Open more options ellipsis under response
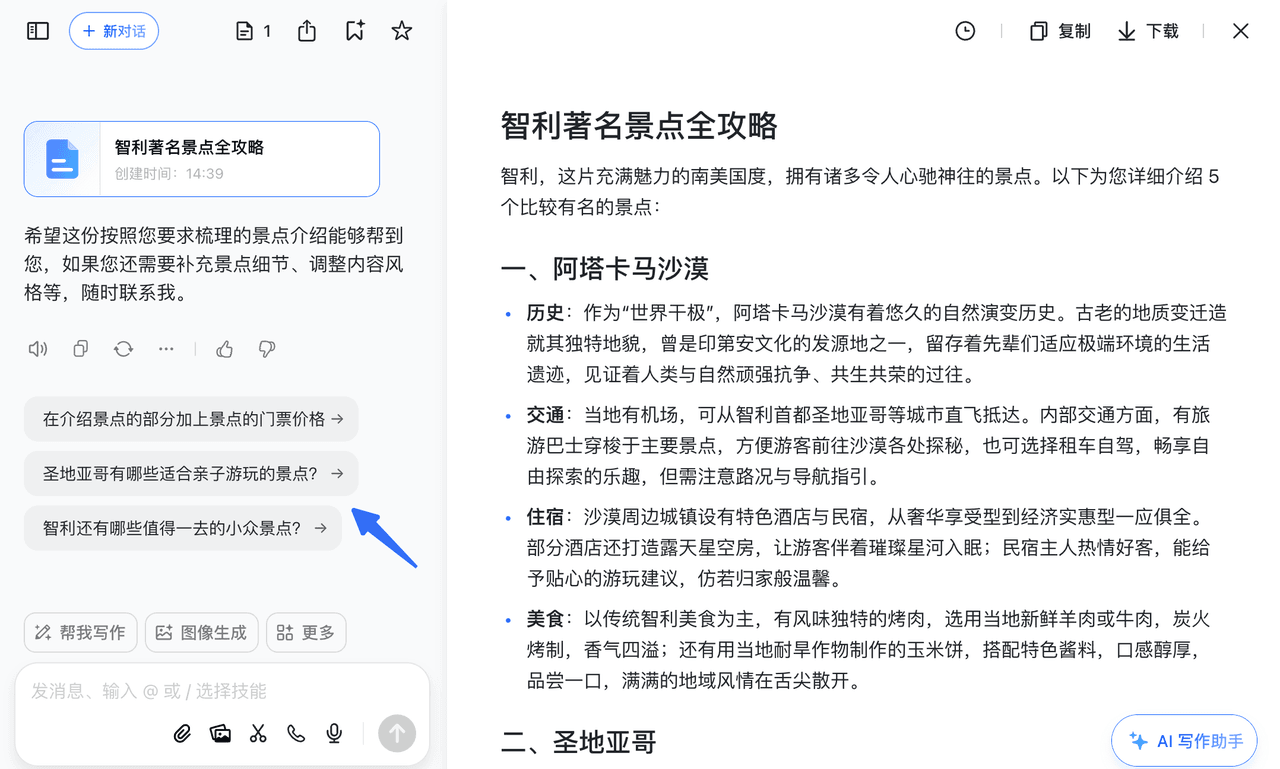 click(x=166, y=349)
